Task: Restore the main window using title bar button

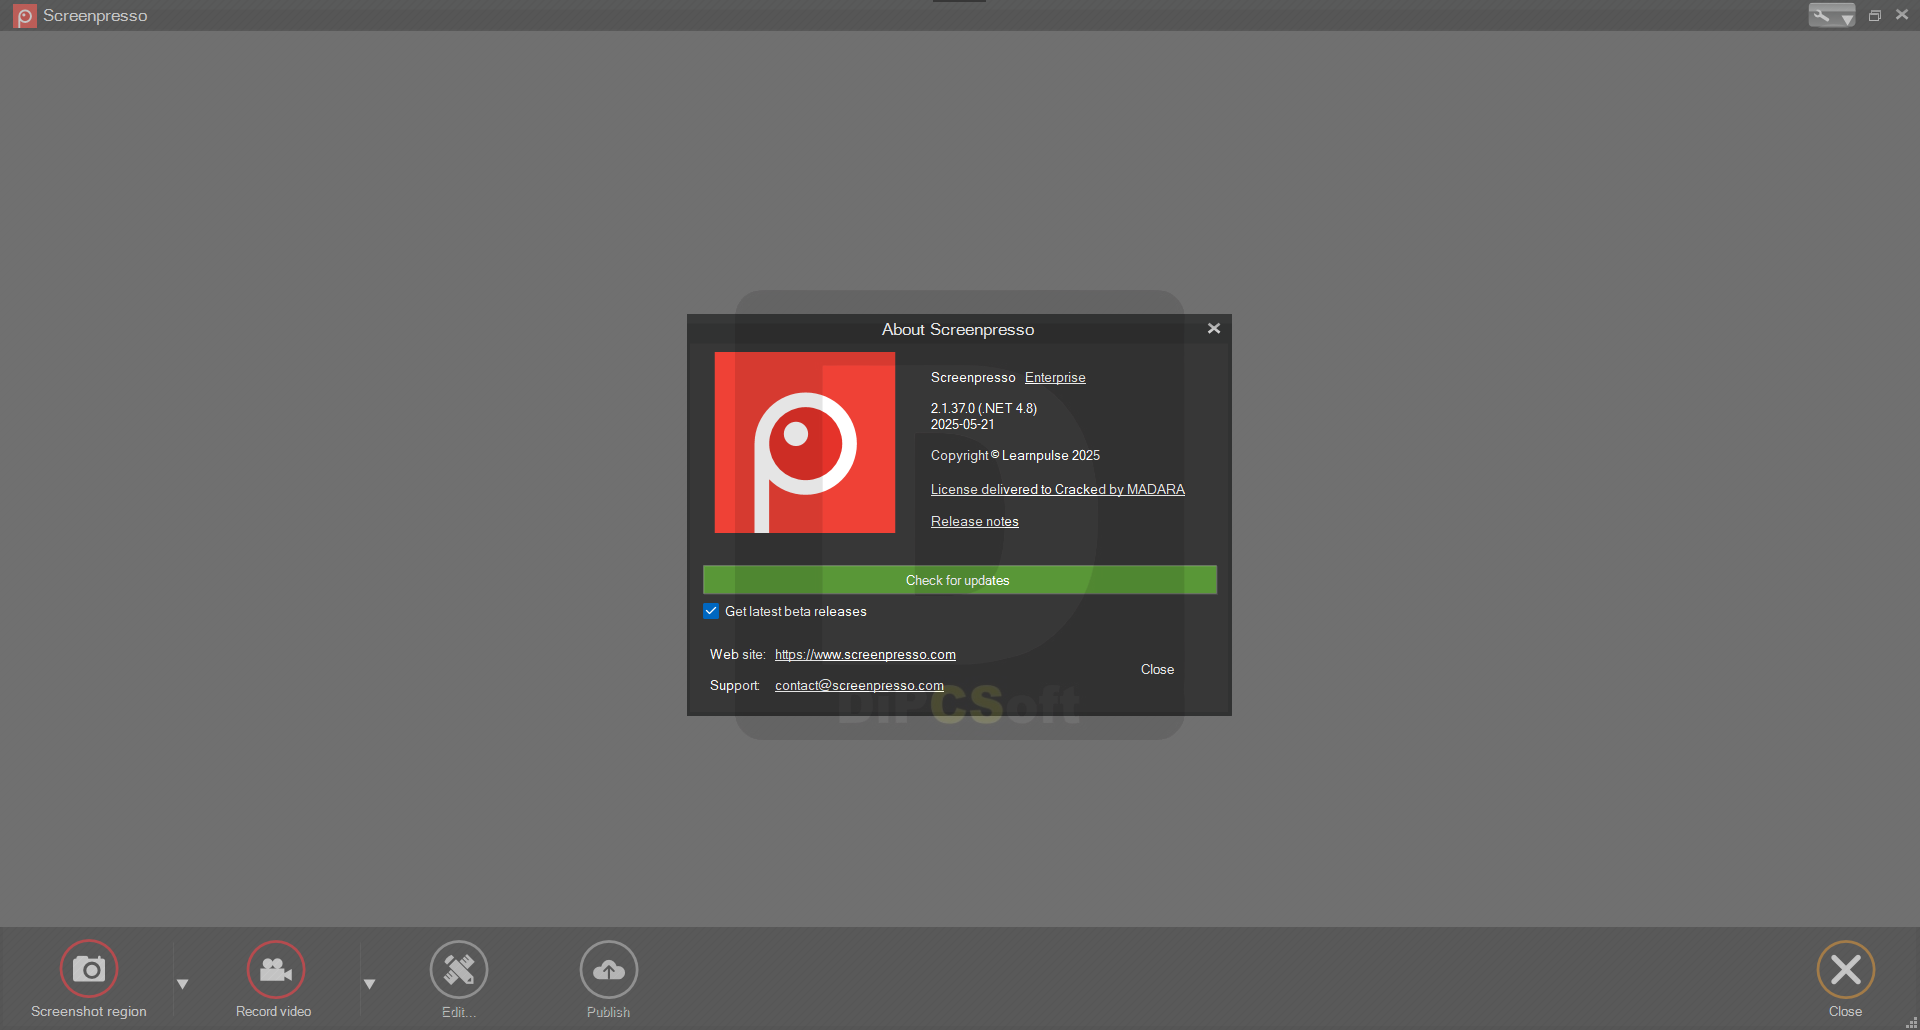Action: coord(1875,15)
